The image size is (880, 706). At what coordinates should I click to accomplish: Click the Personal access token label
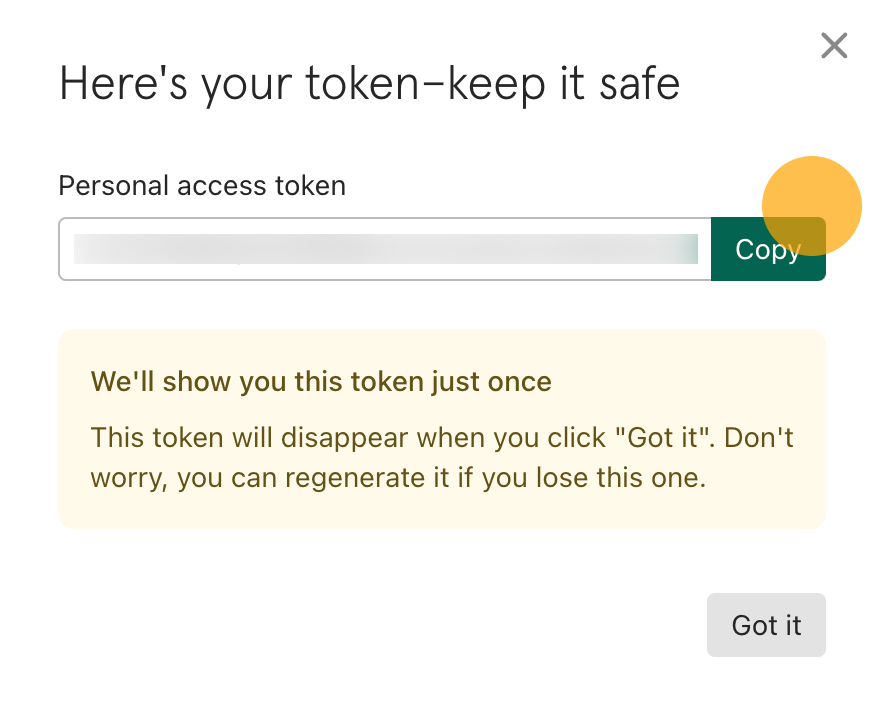coord(202,186)
